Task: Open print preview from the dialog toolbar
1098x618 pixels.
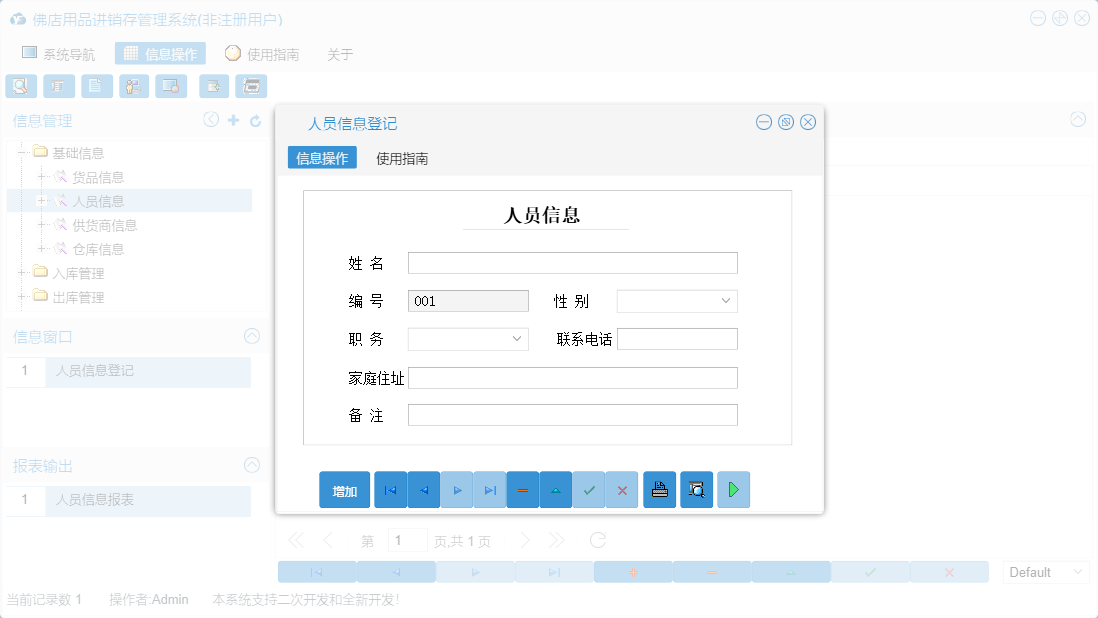Action: (696, 489)
